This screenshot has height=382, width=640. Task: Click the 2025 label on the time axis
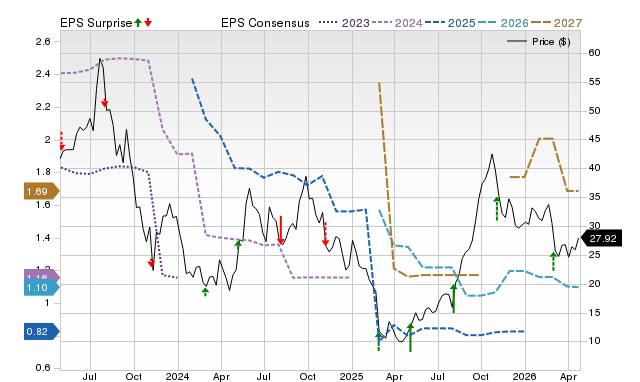351,376
